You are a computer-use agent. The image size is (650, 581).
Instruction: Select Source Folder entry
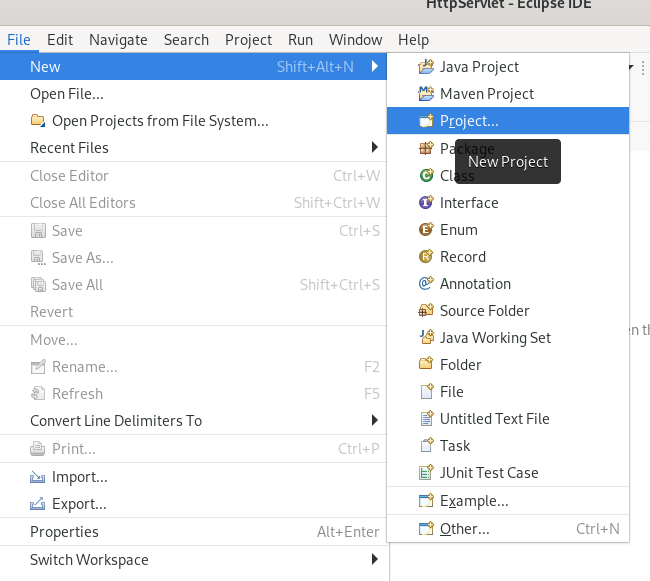pyautogui.click(x=508, y=310)
